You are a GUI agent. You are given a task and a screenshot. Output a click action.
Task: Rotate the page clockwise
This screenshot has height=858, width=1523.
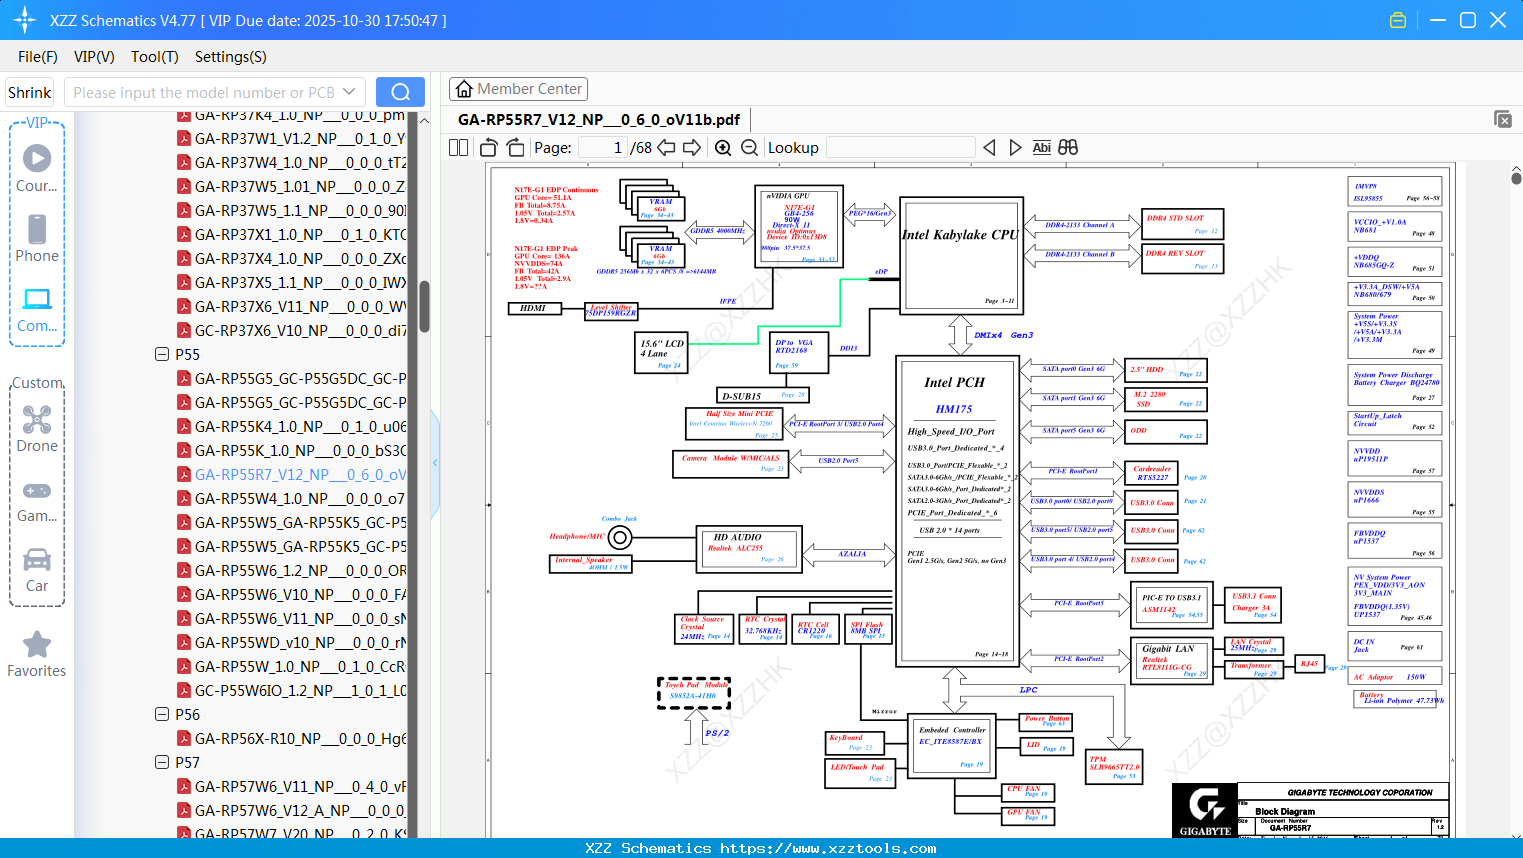[515, 148]
